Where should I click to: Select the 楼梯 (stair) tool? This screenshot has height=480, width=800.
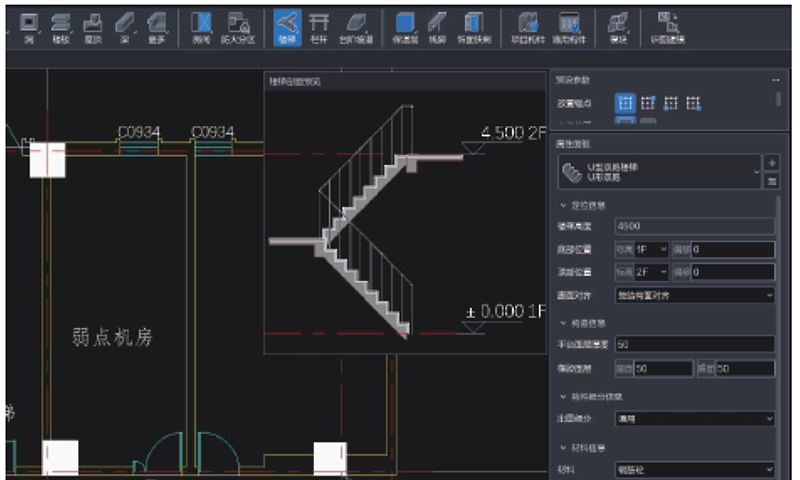[288, 26]
